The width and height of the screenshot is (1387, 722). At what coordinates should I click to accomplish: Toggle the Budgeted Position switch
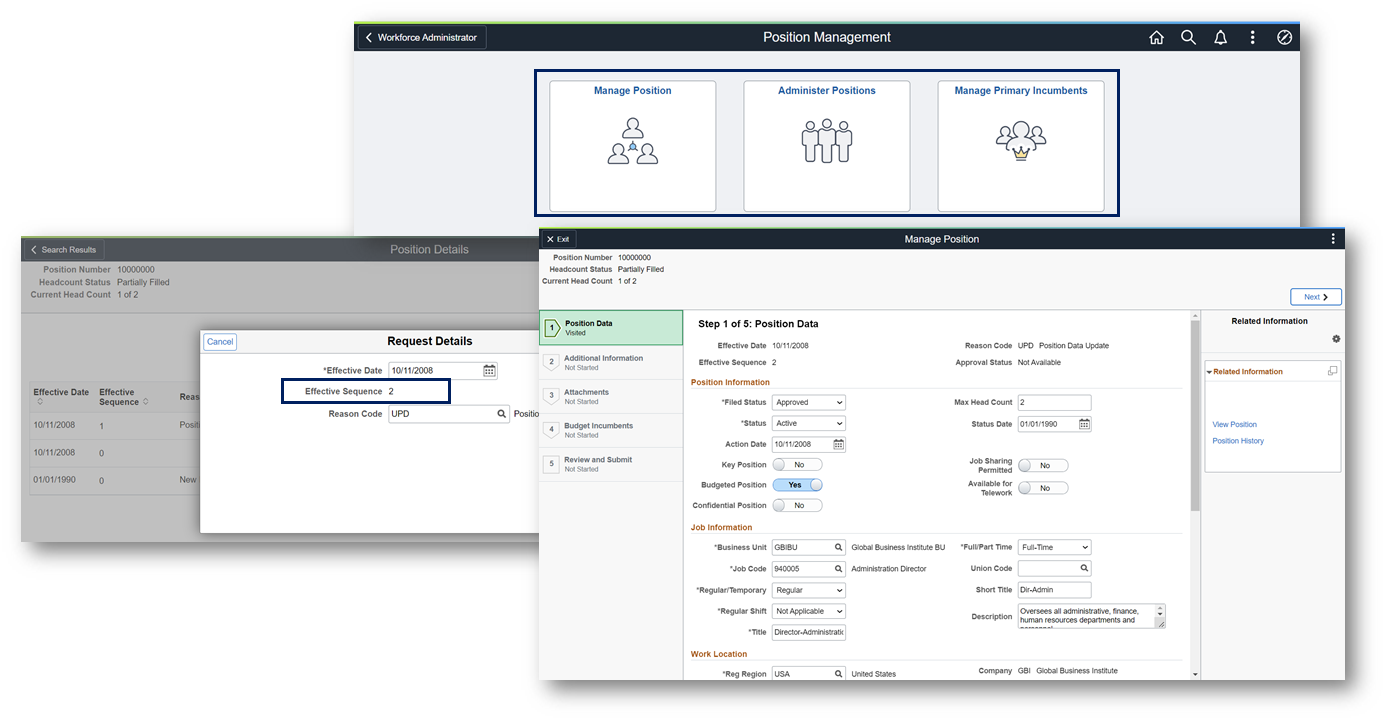(797, 485)
